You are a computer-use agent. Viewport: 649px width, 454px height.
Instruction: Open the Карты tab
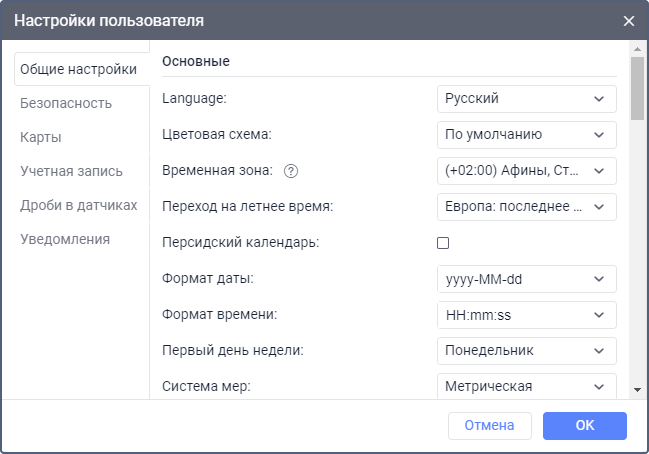(x=41, y=137)
